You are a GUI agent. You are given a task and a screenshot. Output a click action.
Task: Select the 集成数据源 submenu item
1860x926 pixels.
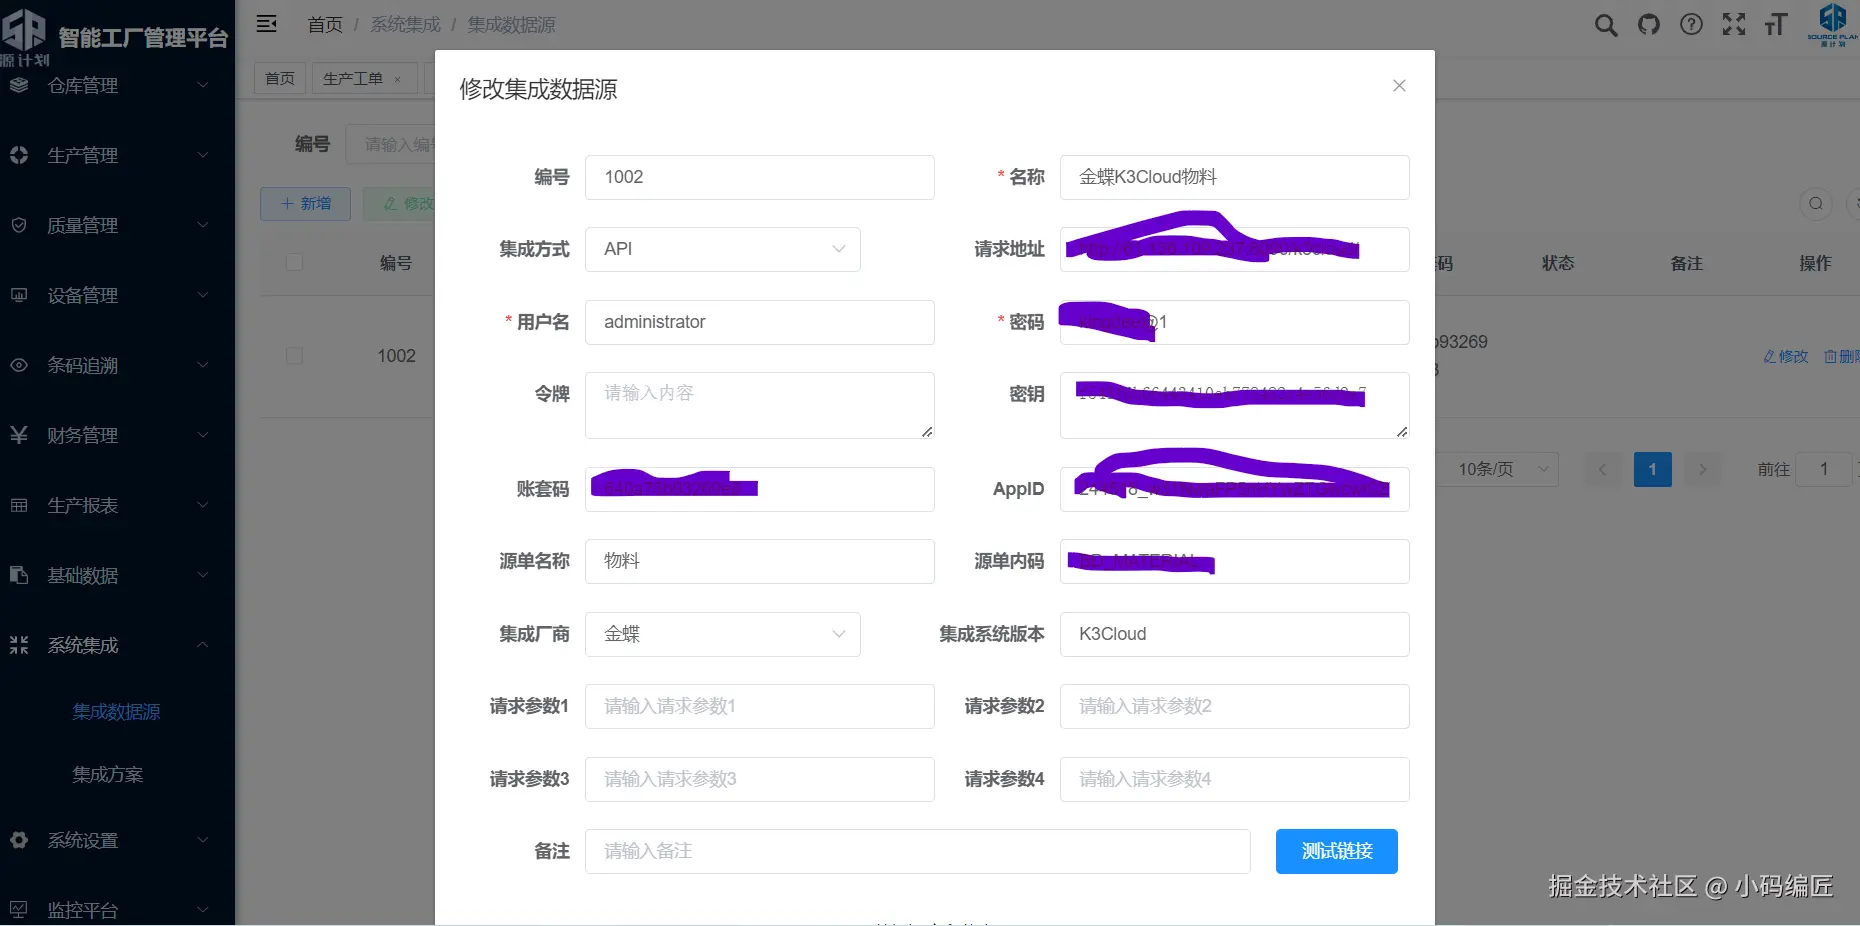click(x=116, y=712)
